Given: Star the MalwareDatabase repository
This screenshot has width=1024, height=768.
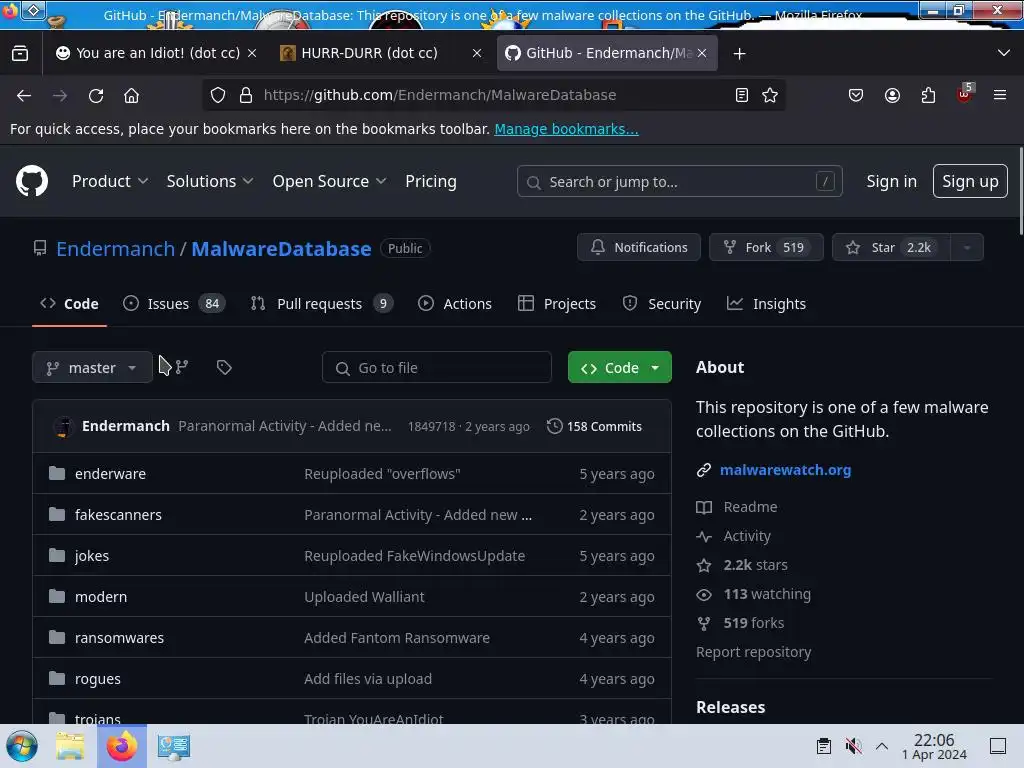Looking at the screenshot, I should click(891, 248).
